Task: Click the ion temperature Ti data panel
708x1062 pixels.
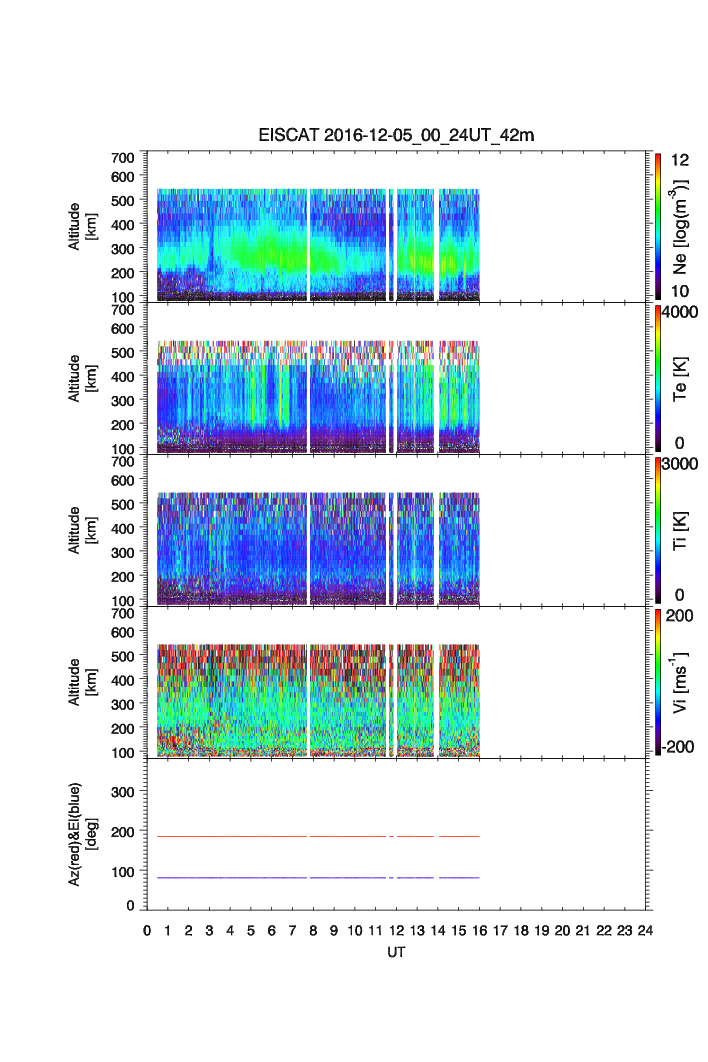Action: (x=396, y=530)
